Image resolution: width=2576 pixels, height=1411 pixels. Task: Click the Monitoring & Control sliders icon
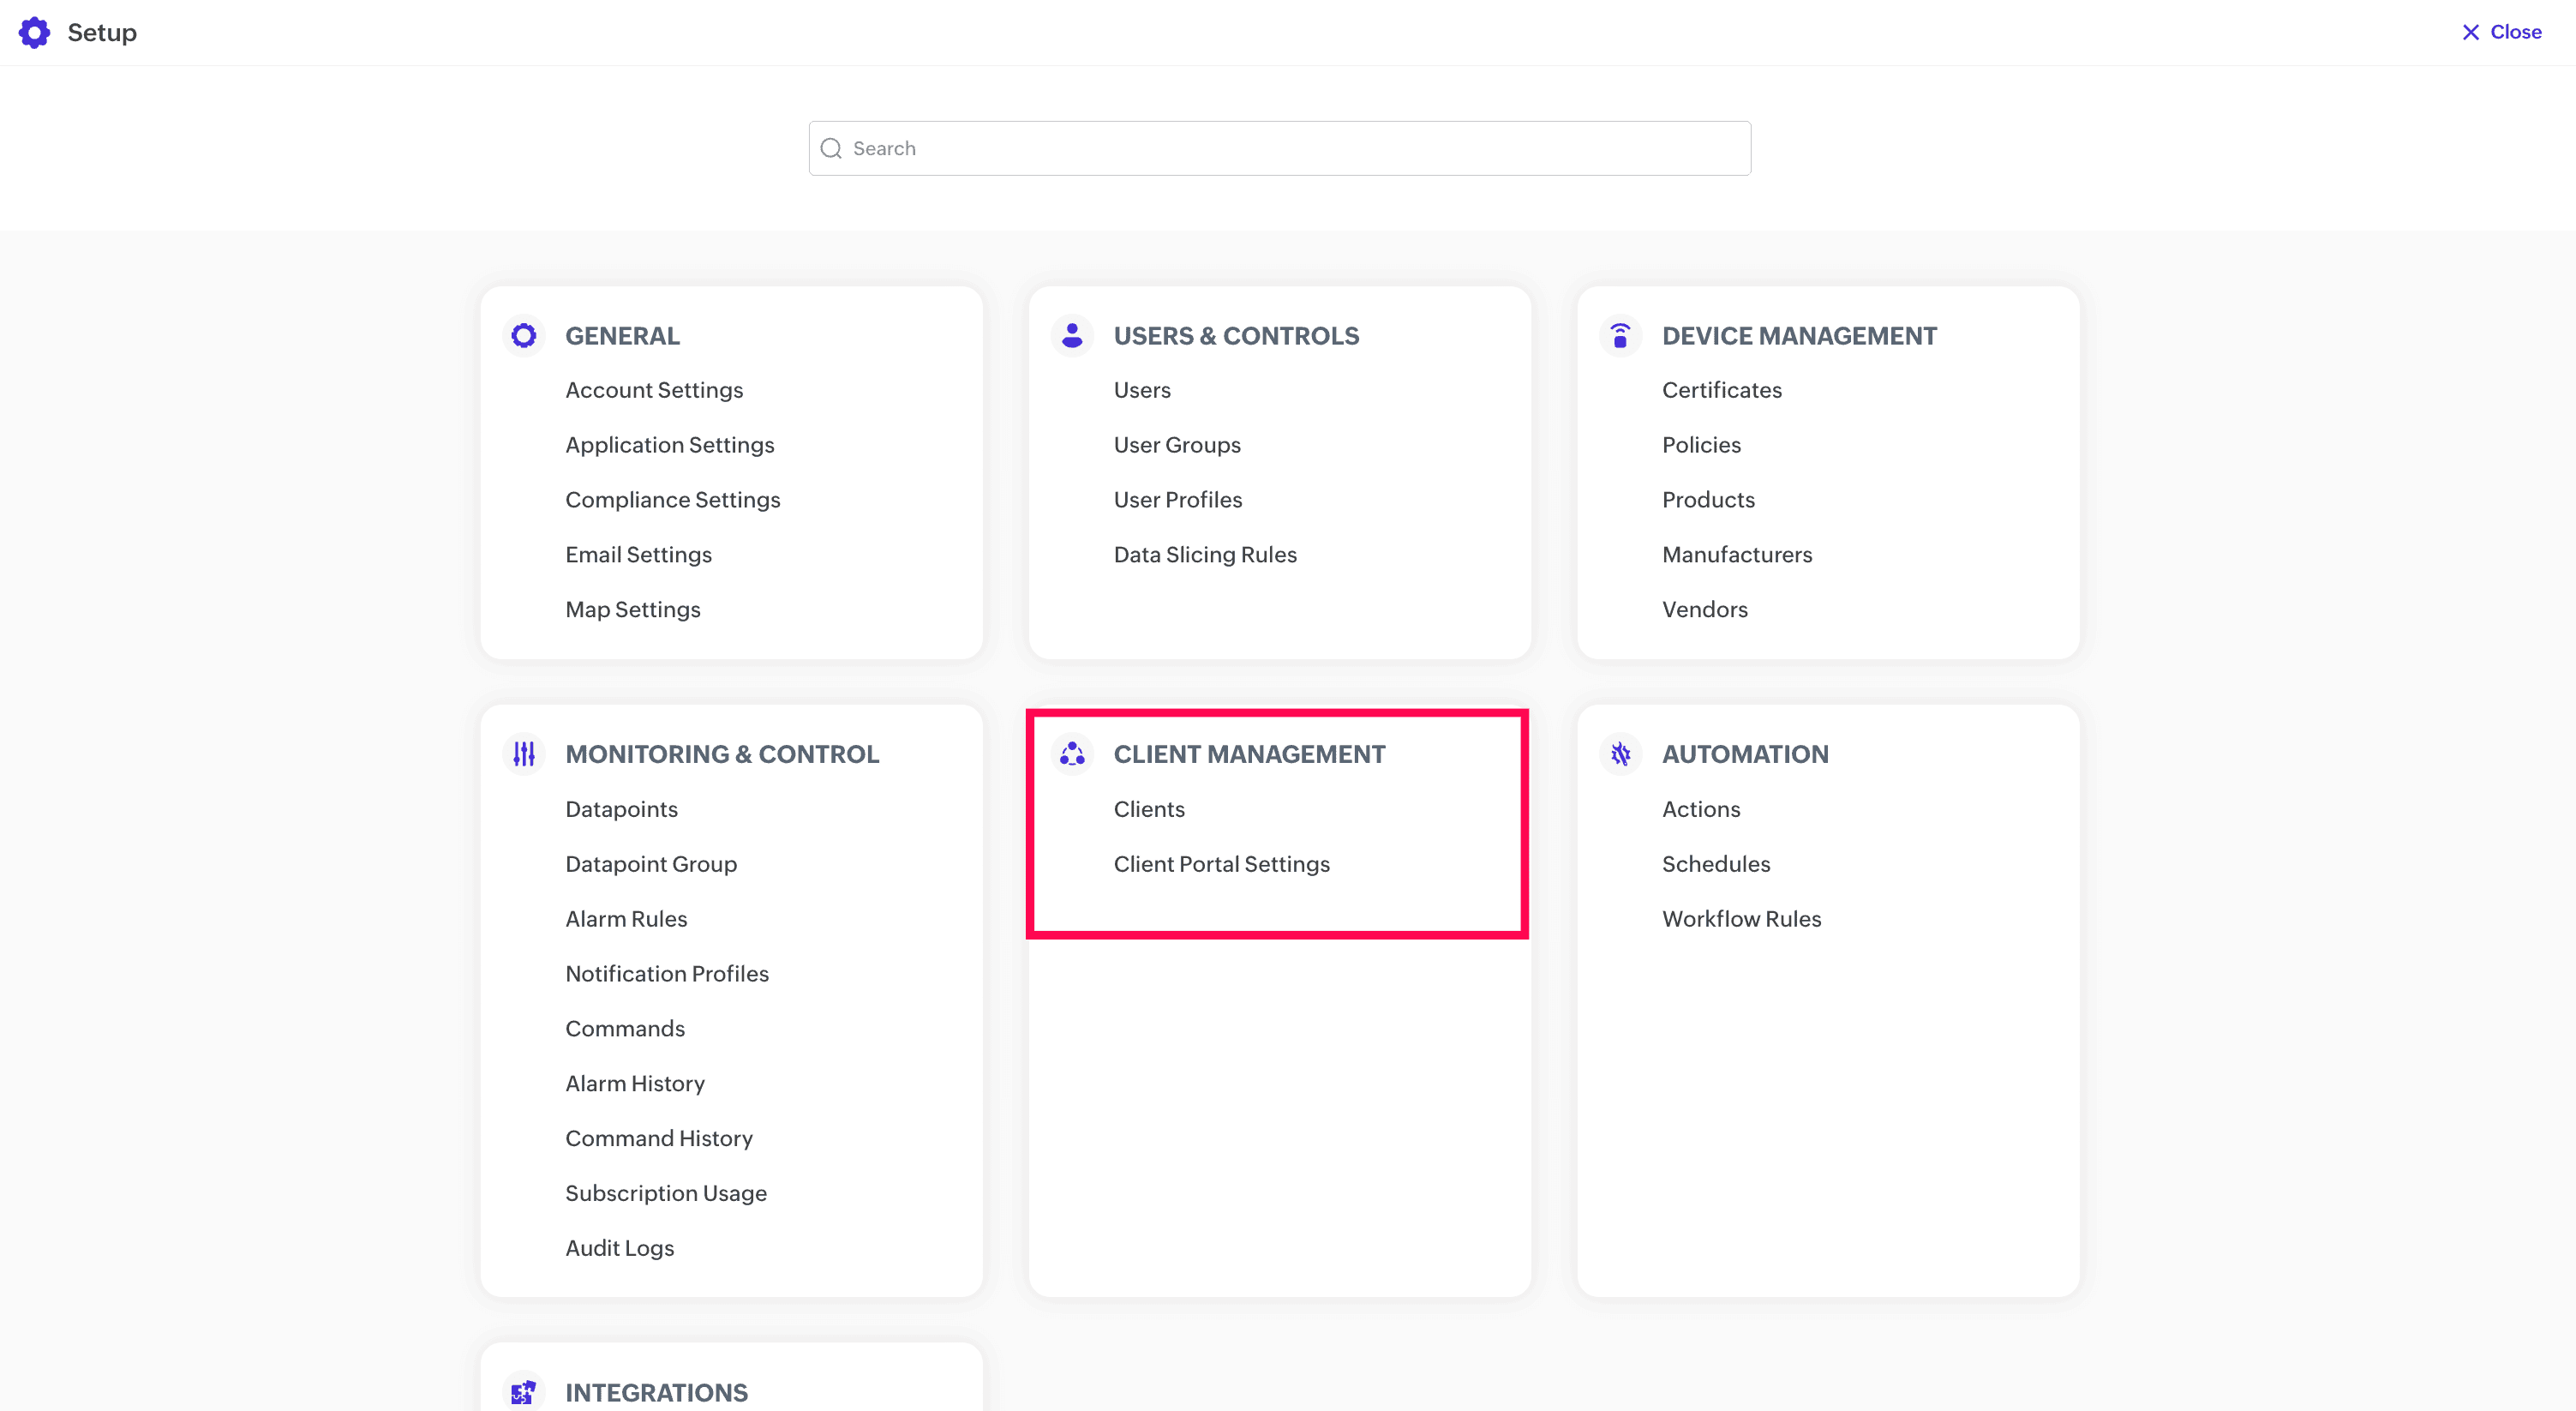[523, 753]
